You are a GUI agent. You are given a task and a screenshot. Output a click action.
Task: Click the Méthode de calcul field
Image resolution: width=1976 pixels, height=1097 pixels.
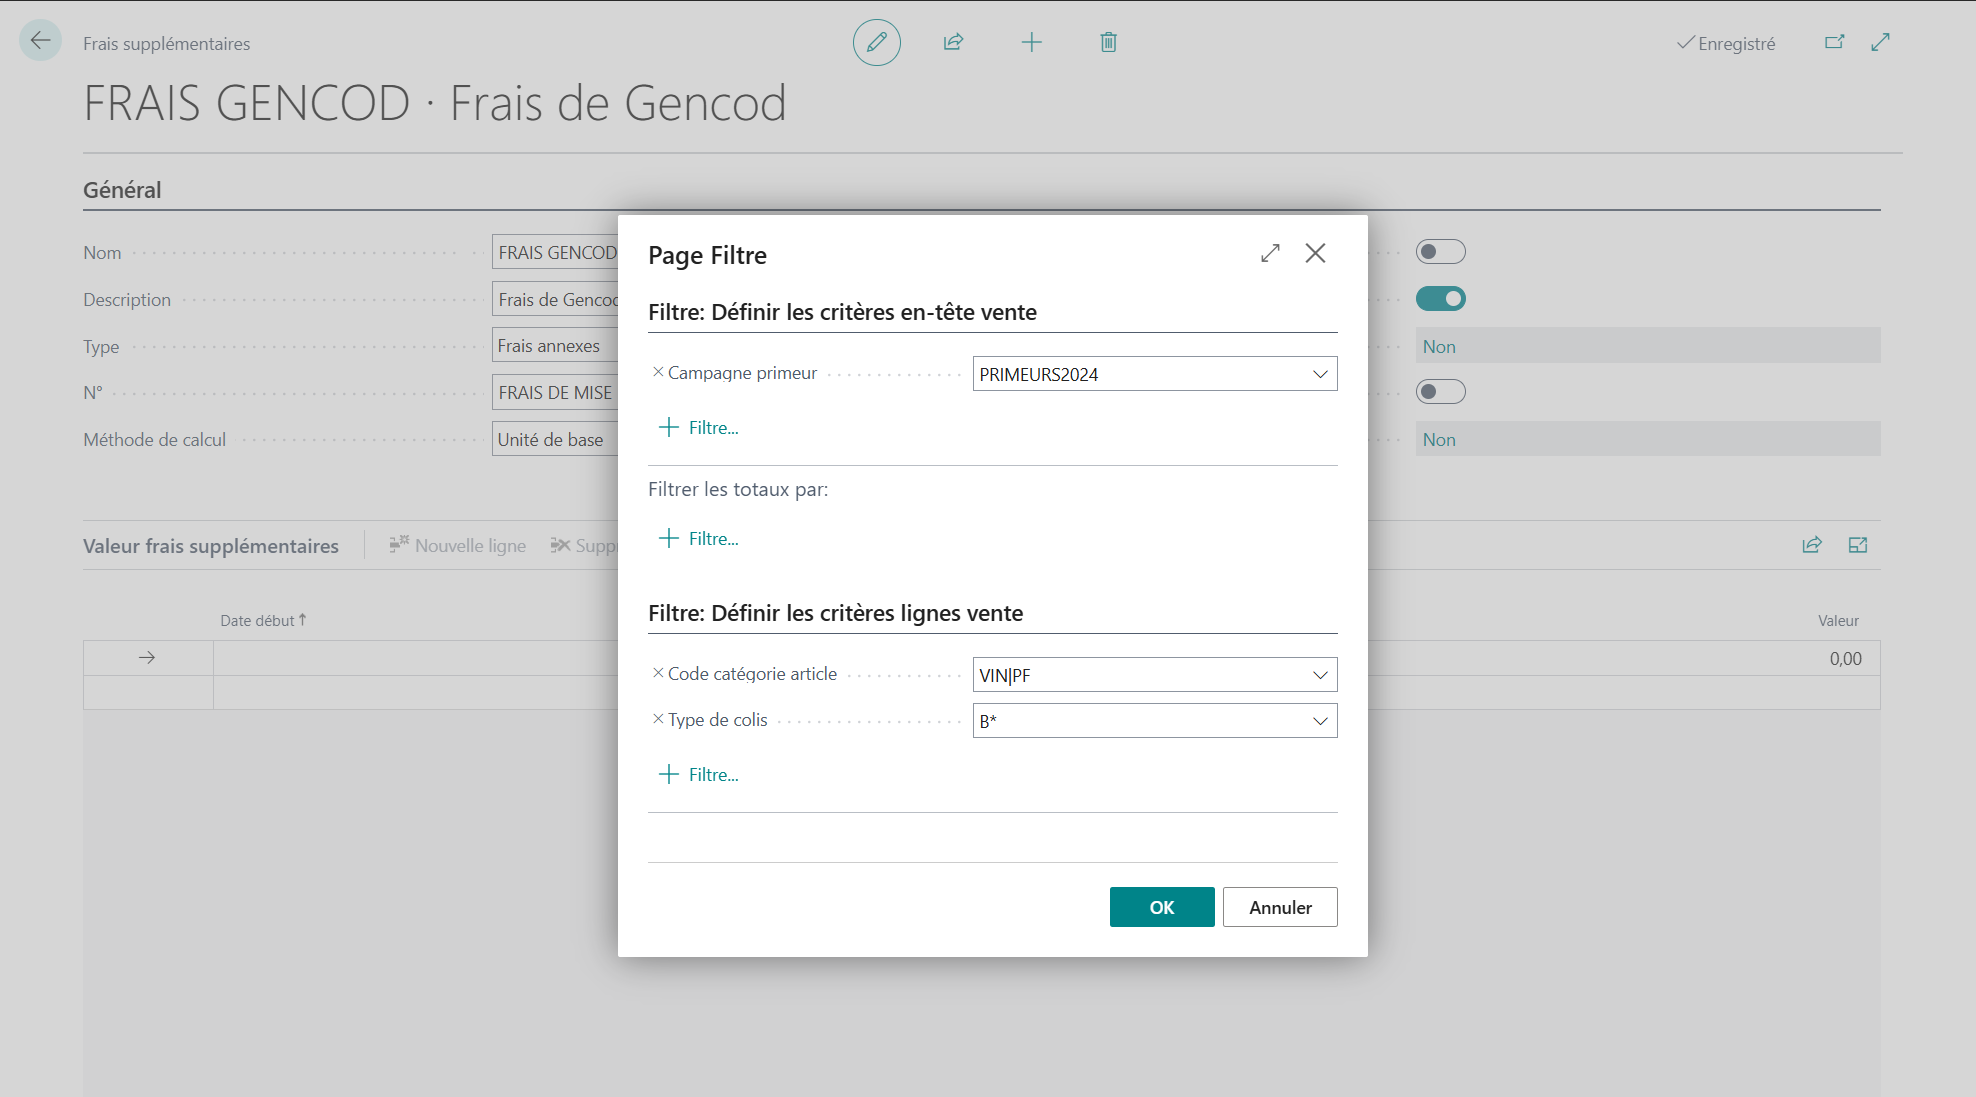click(x=556, y=439)
